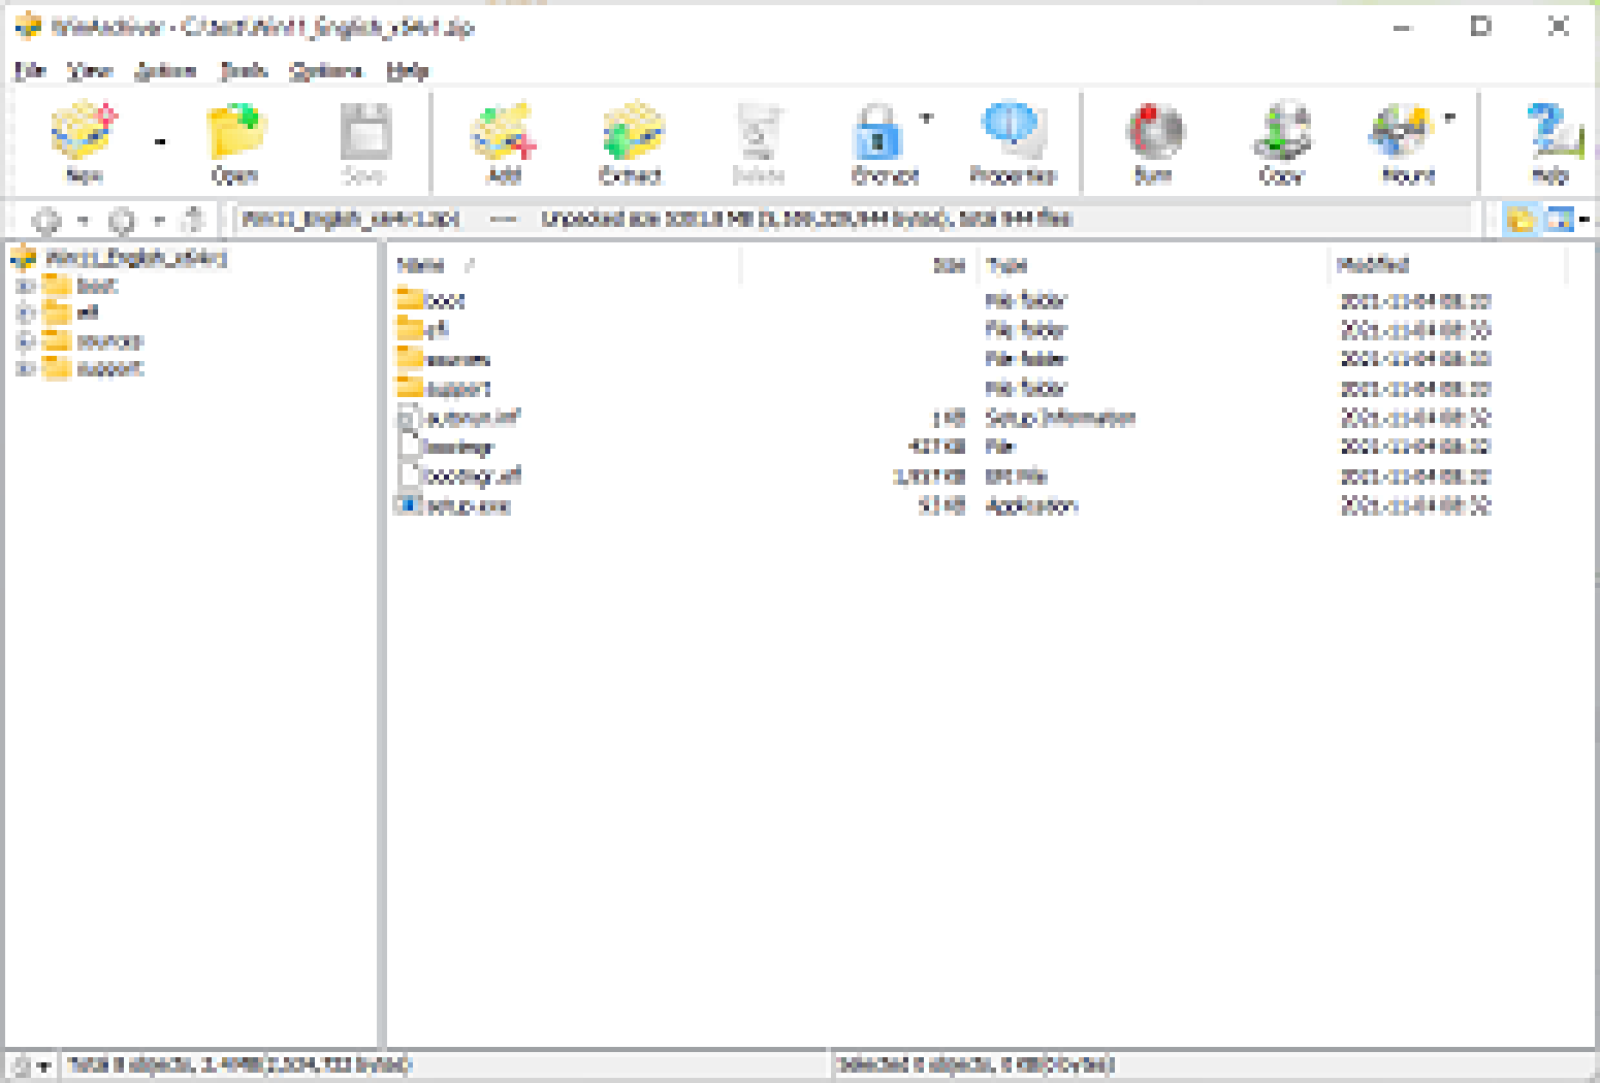Open Properties from the toolbar
The image size is (1600, 1083).
[x=1012, y=133]
